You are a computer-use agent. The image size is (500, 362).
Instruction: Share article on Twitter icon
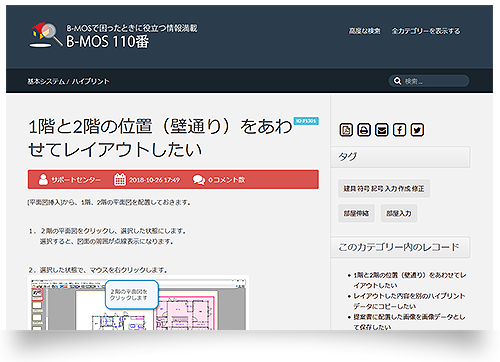pyautogui.click(x=417, y=130)
